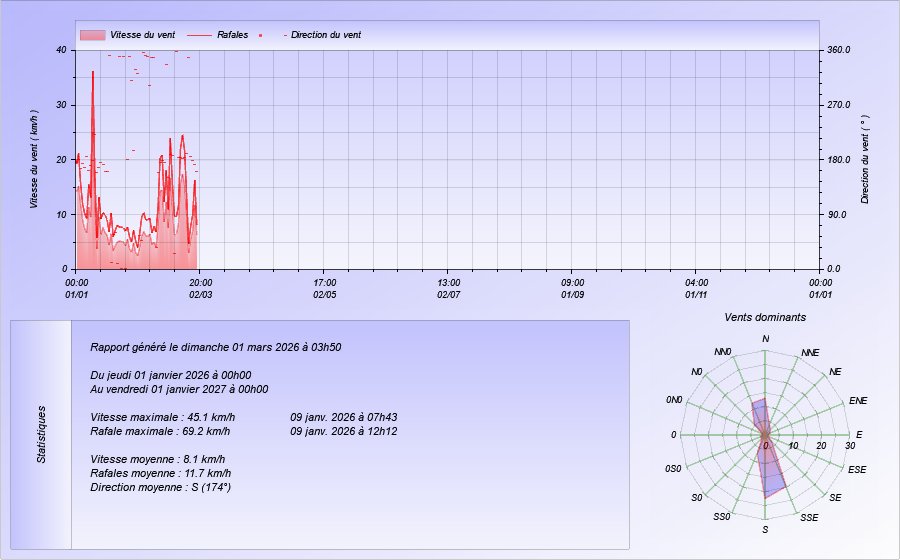
Task: Click the N label on the wind rose
Action: point(766,339)
